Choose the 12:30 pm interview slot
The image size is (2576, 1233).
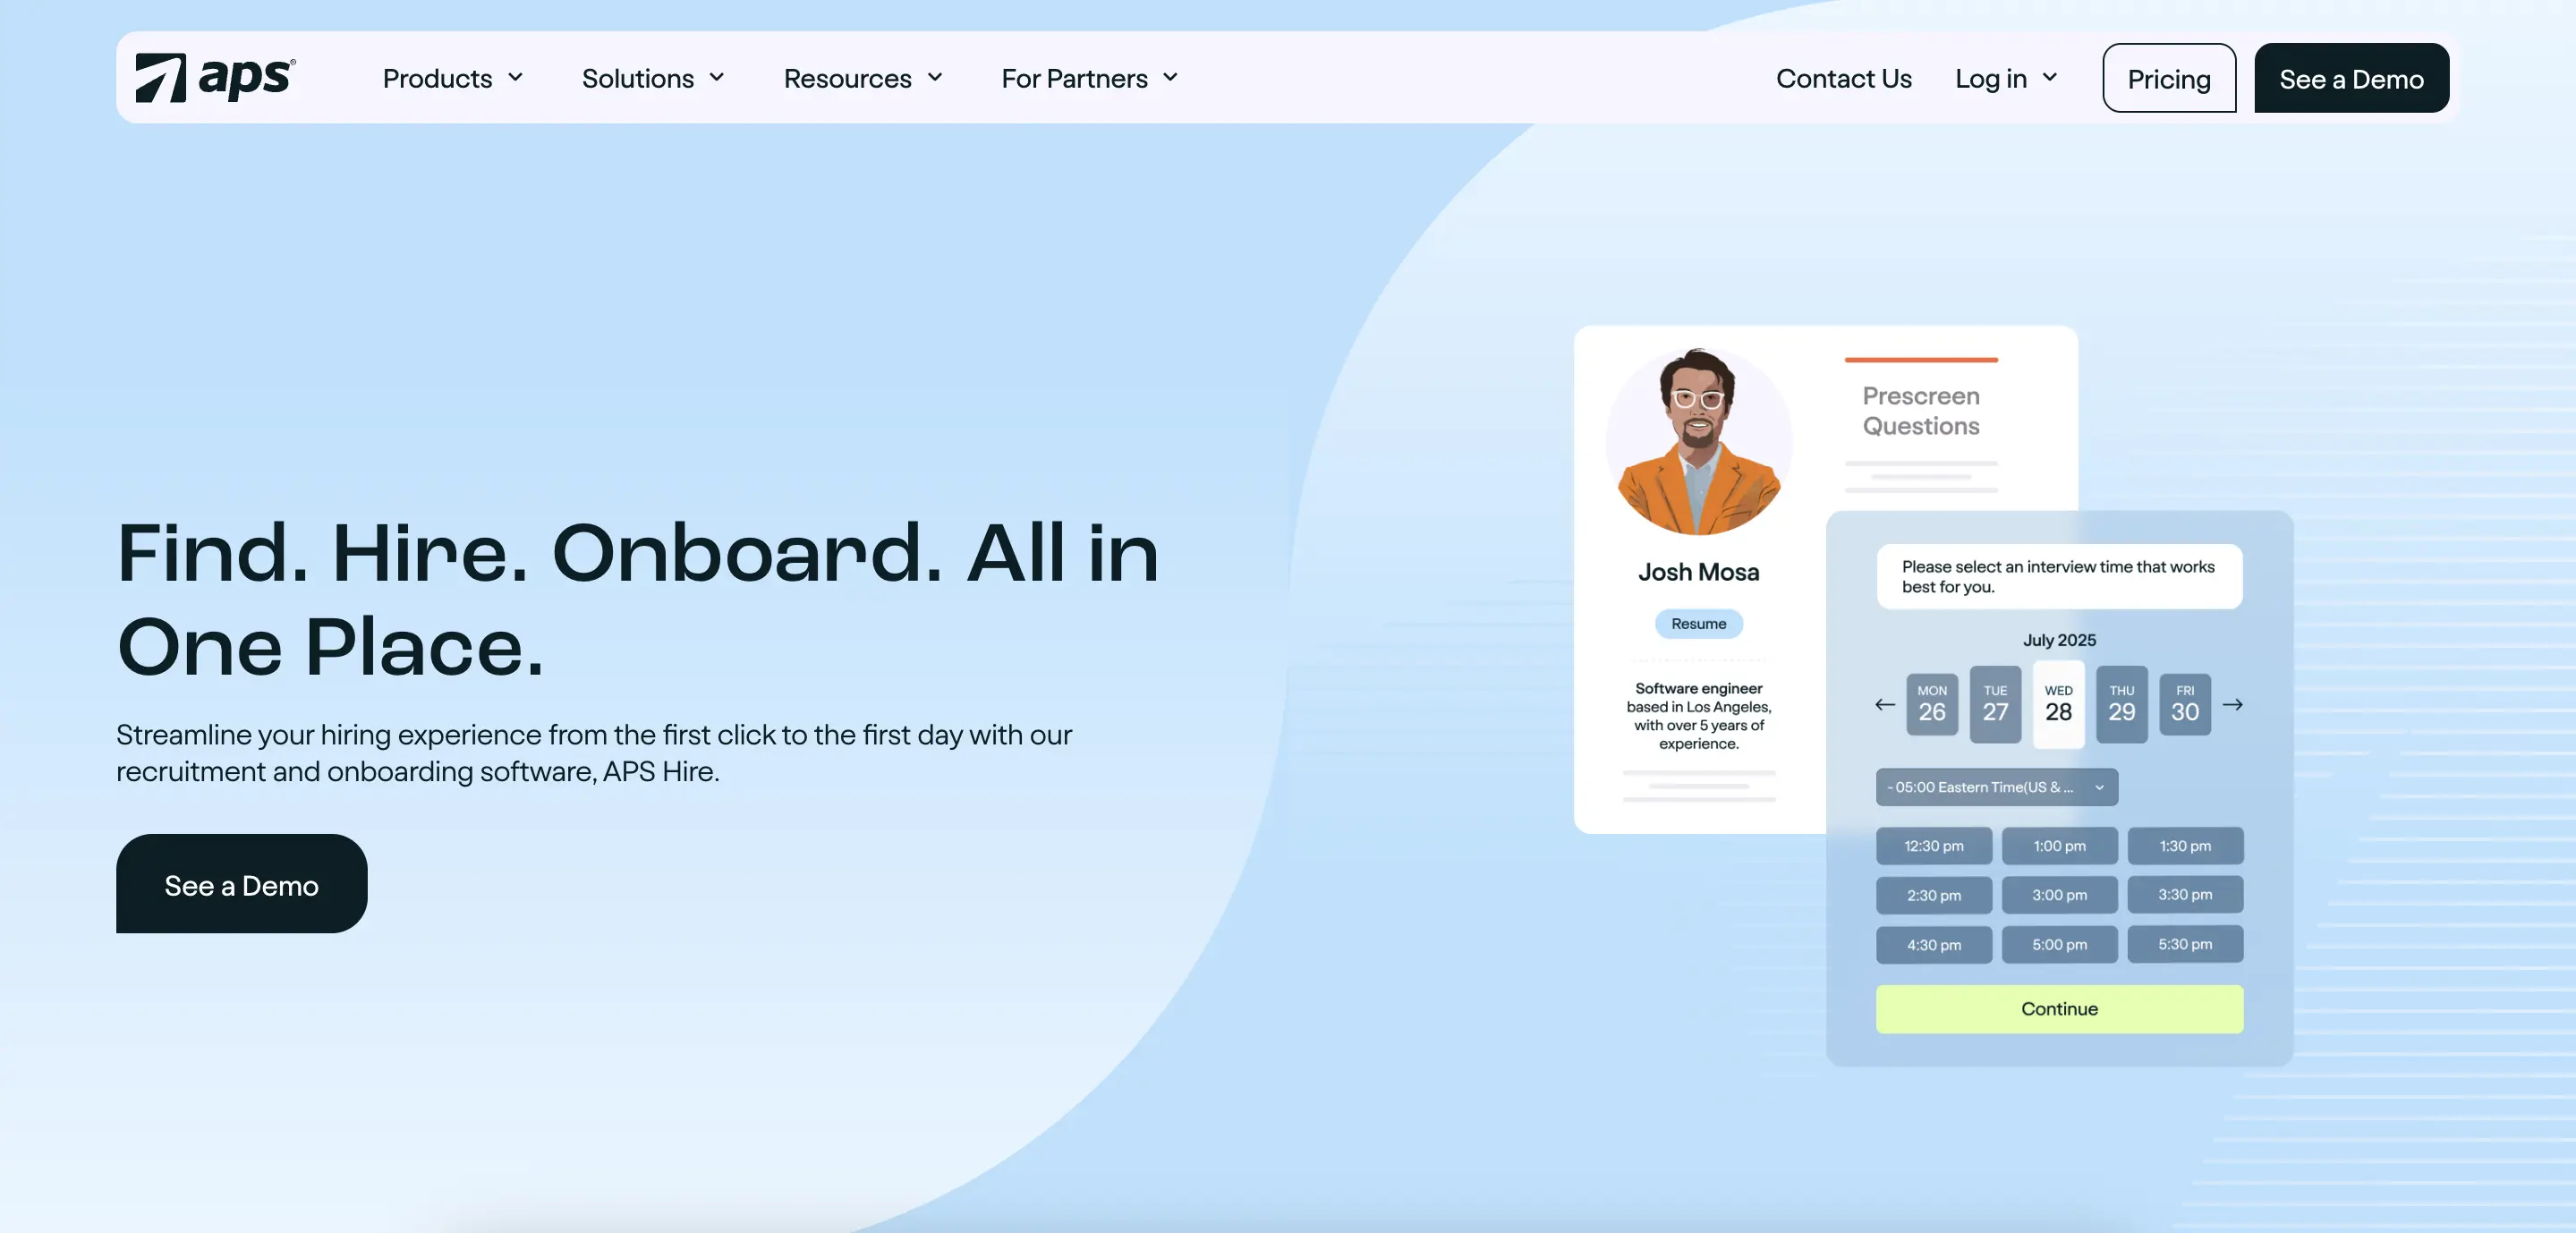click(x=1933, y=846)
